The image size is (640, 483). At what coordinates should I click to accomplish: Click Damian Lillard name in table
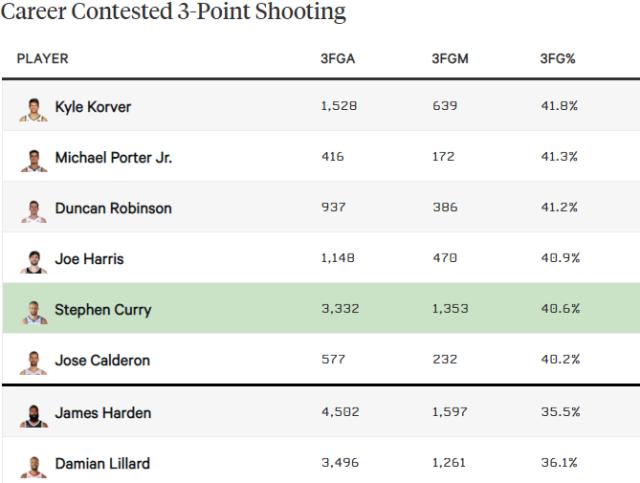[x=103, y=464]
